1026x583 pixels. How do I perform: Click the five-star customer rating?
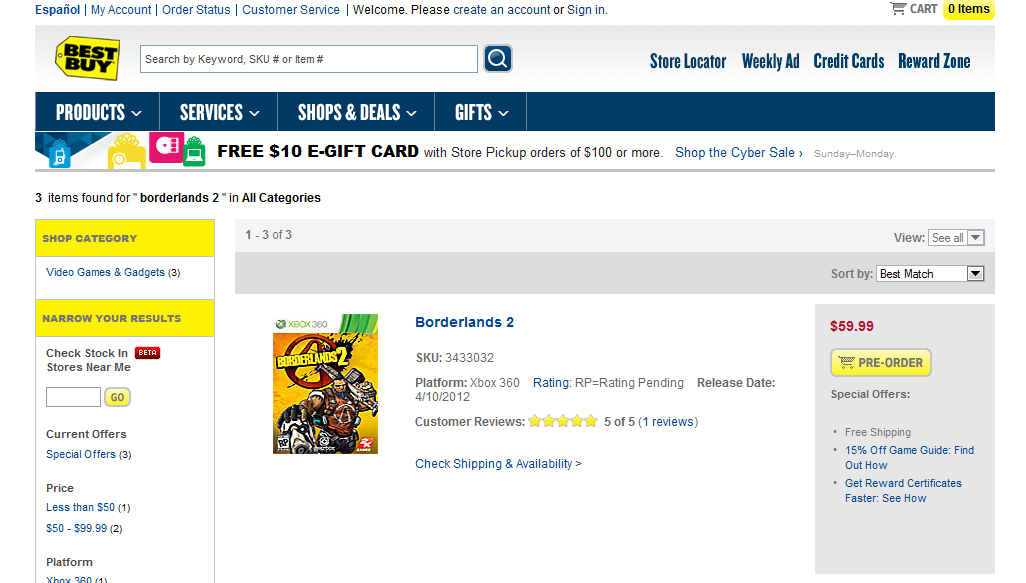563,421
